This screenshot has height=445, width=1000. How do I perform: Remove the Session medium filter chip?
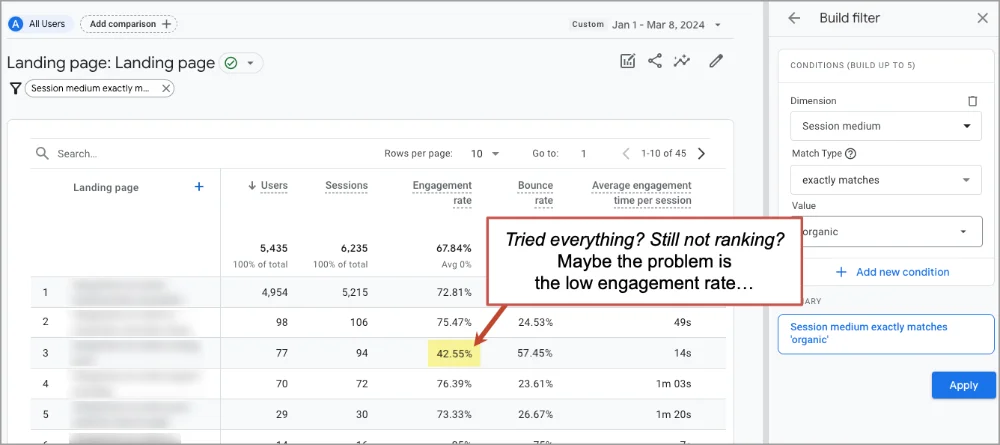[166, 89]
